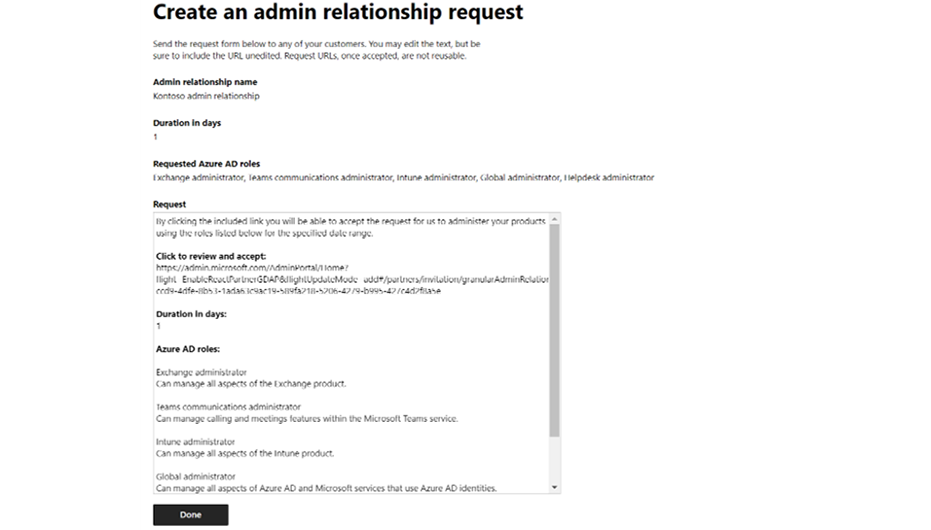Click the 'Duration in days' label above the form

click(186, 123)
